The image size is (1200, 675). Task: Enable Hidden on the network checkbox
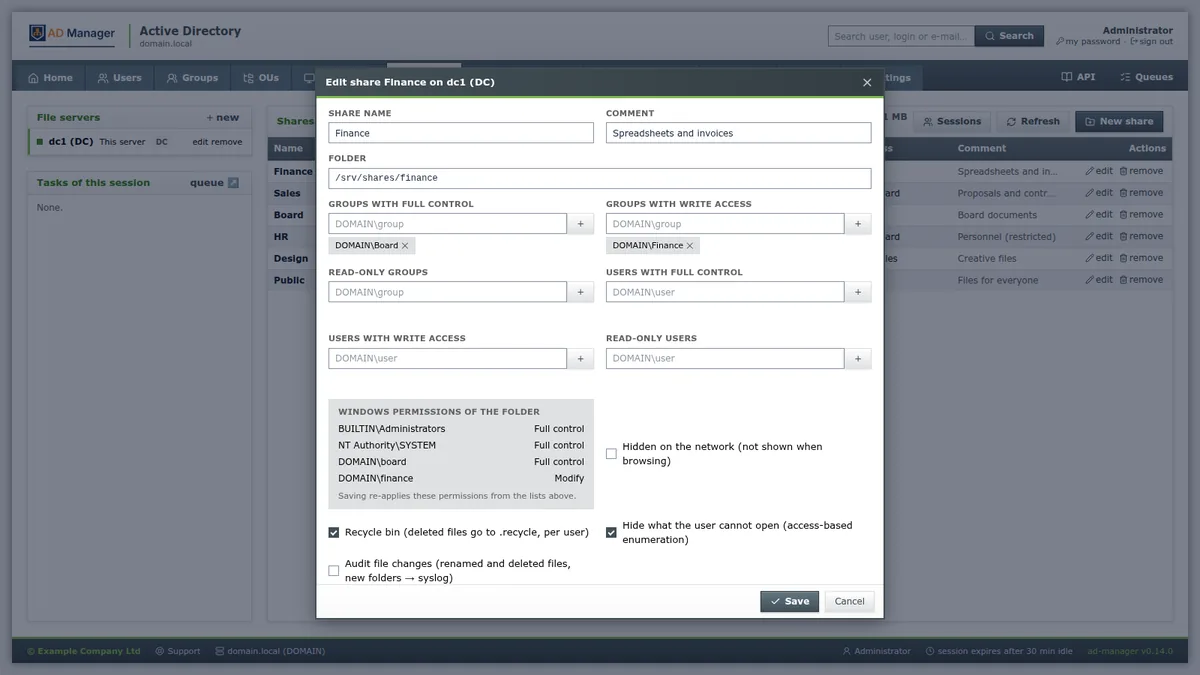click(611, 454)
